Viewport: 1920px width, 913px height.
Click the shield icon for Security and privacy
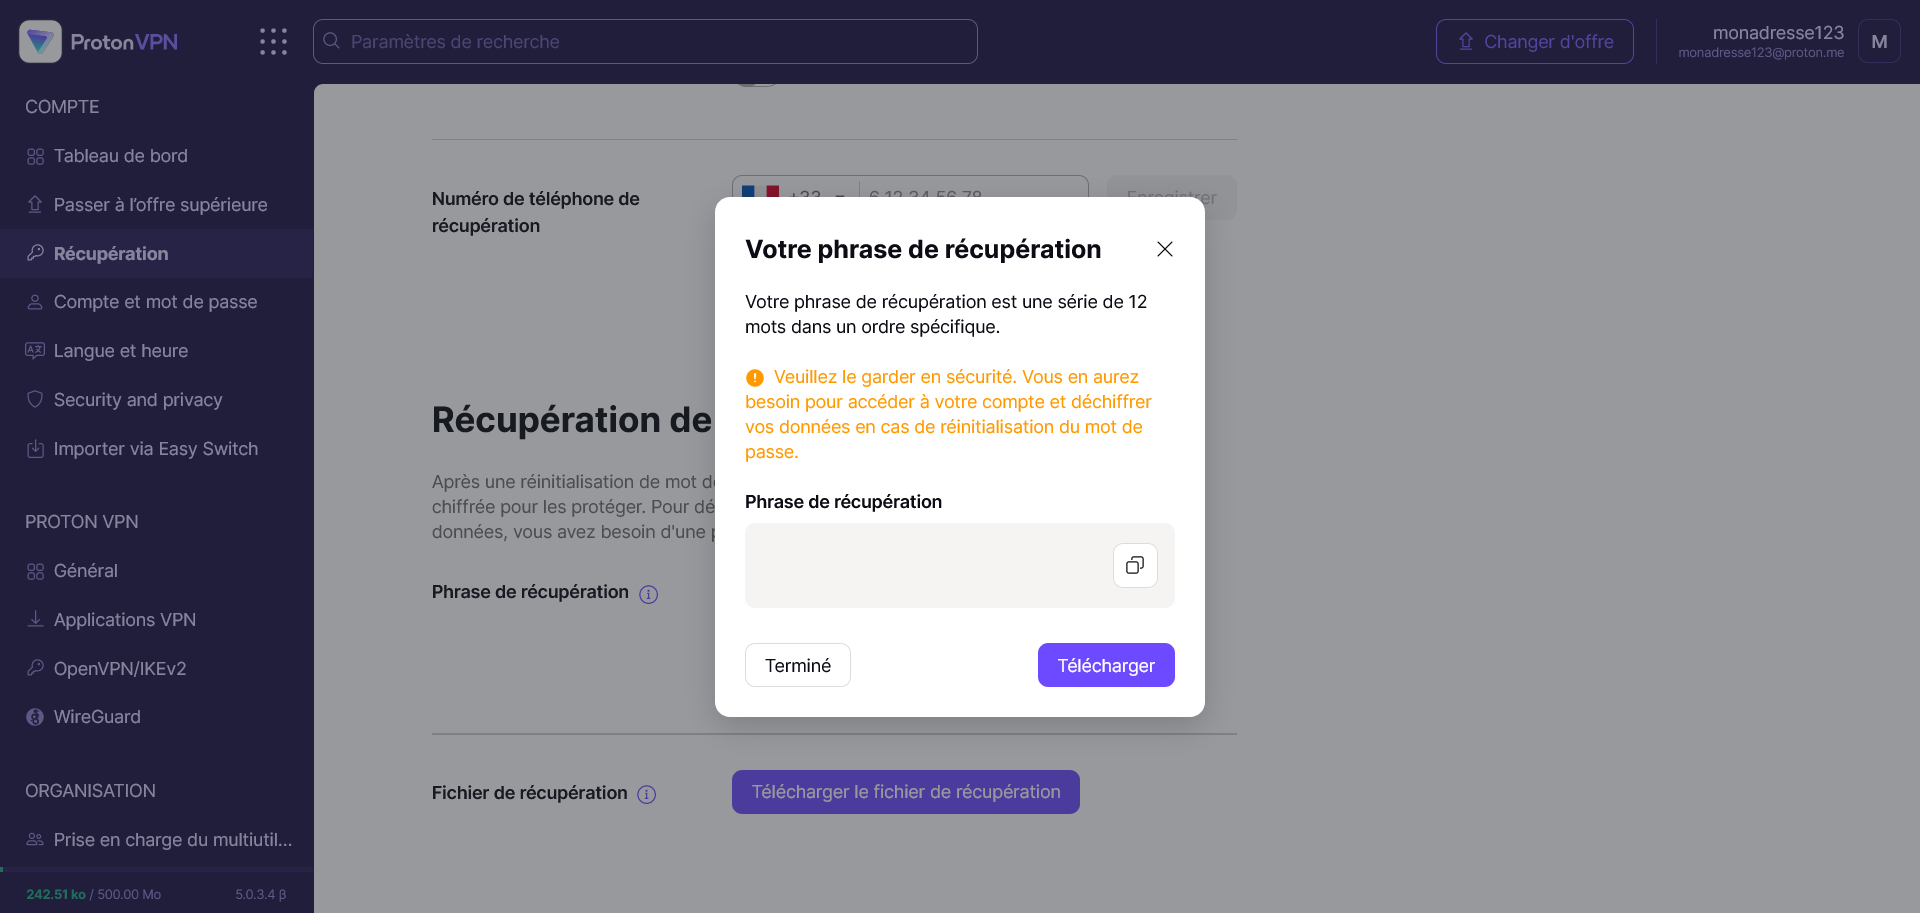pos(35,400)
